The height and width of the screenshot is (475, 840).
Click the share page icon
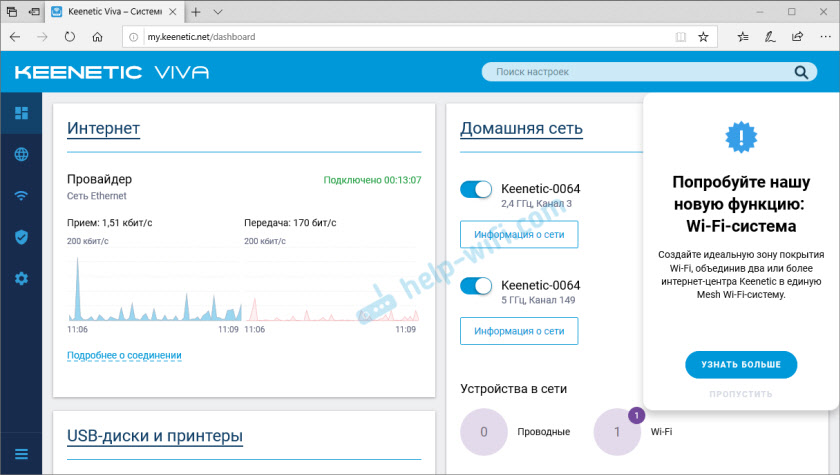(x=797, y=36)
